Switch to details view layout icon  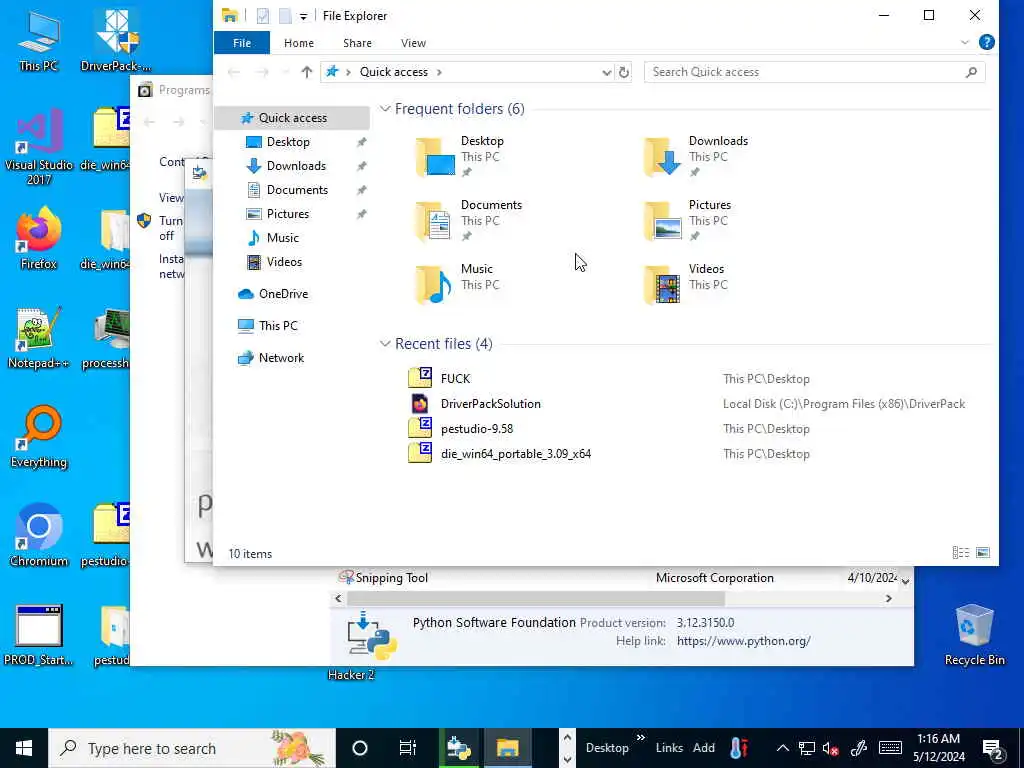(x=961, y=553)
